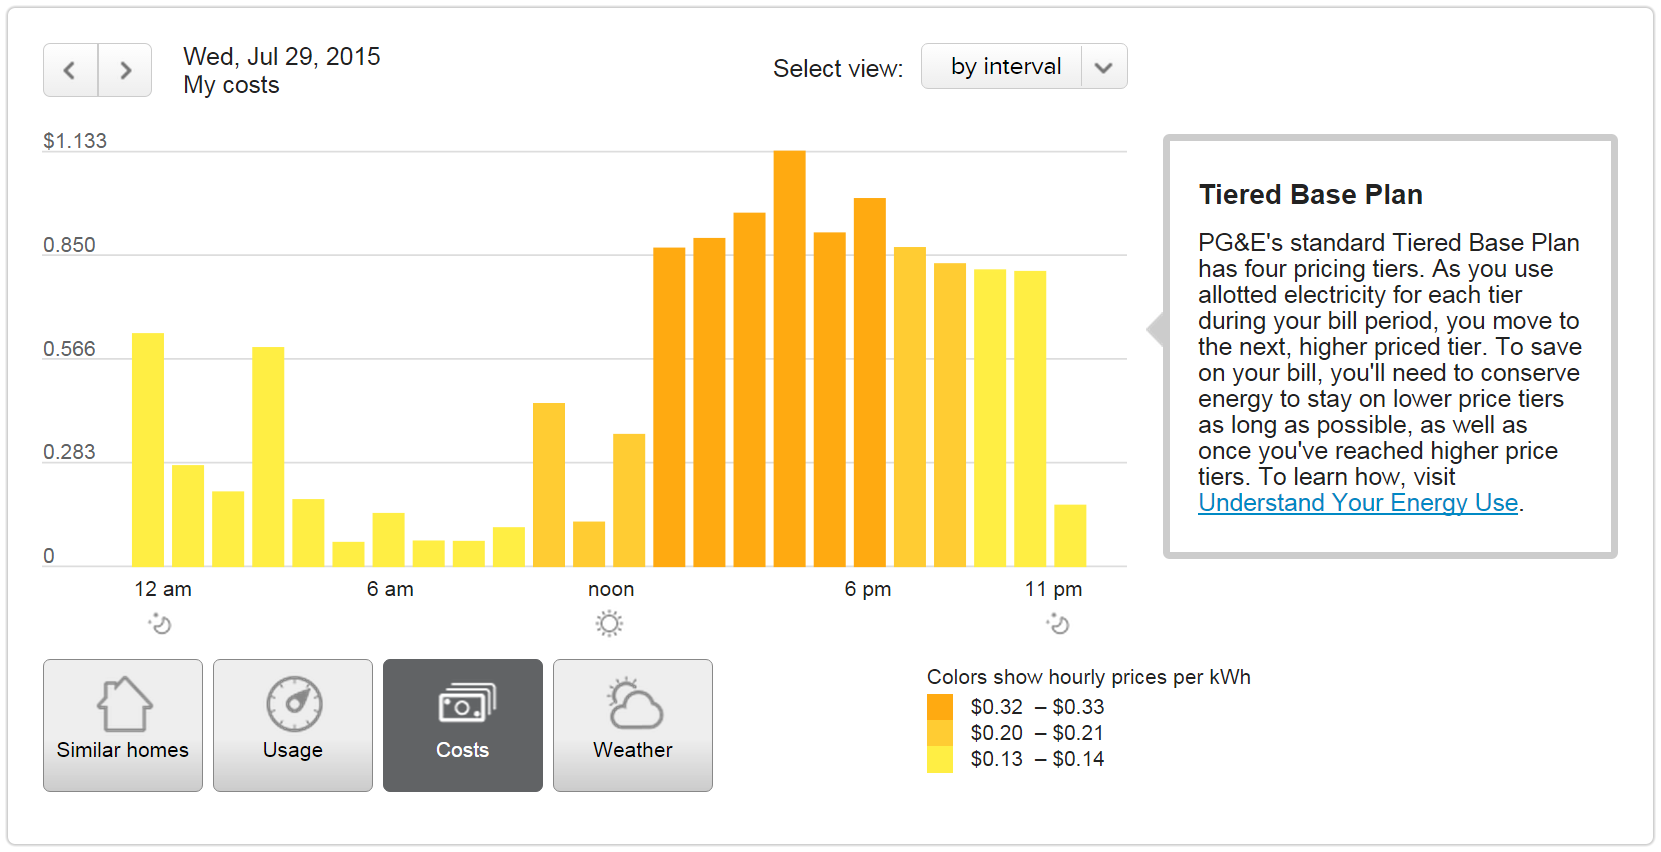Viewport: 1661px width, 852px height.
Task: Click the house icon for Similar homes
Action: [124, 704]
